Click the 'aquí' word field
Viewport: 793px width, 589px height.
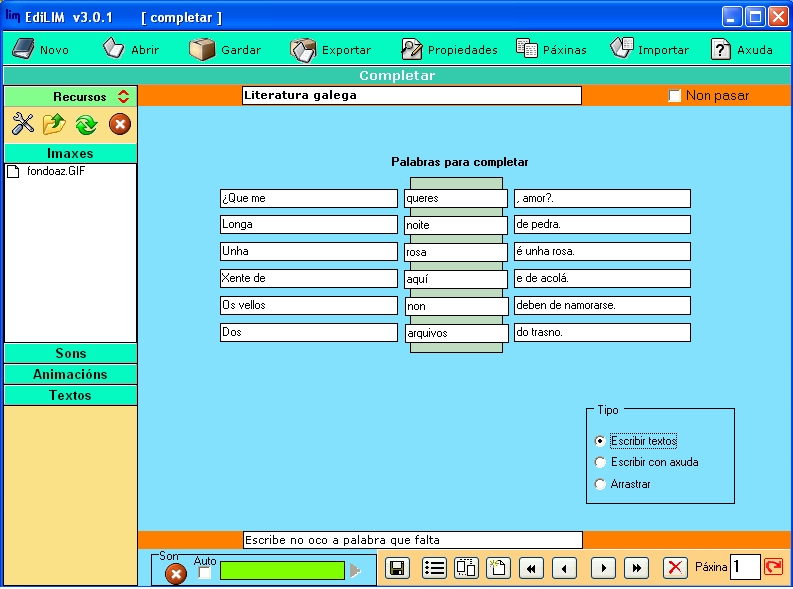(x=456, y=279)
